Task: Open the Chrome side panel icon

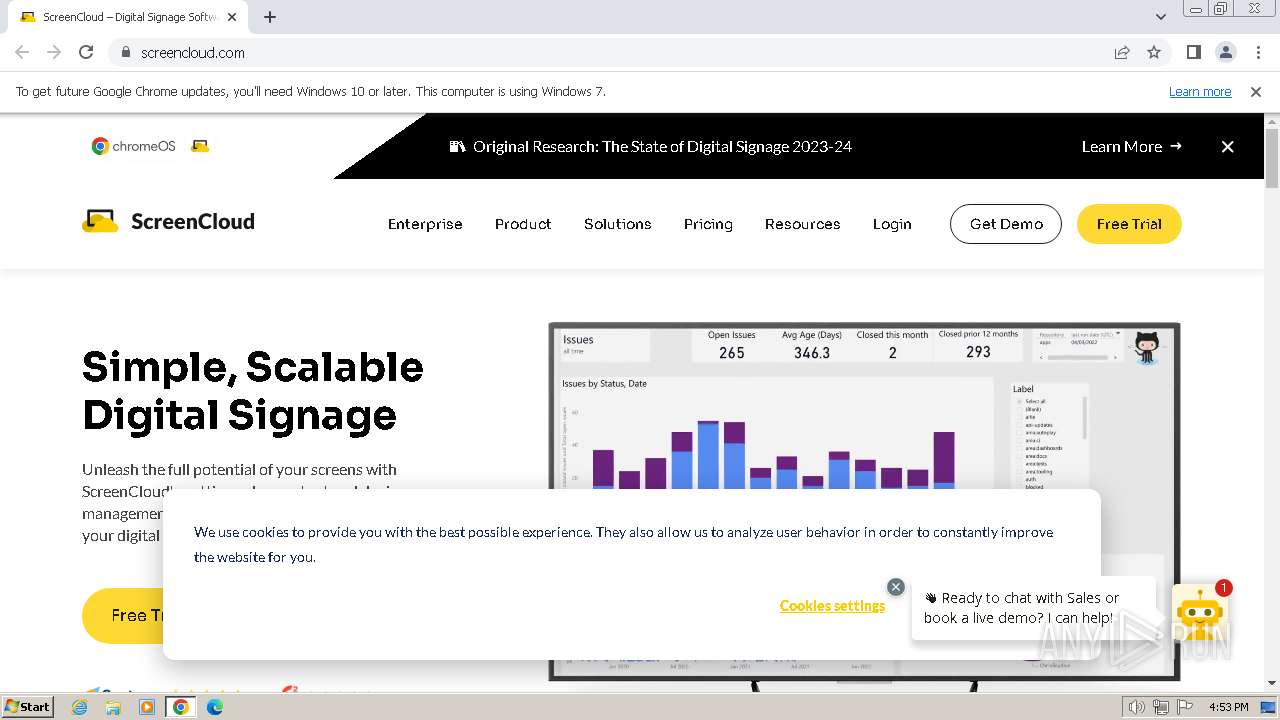Action: coord(1194,52)
